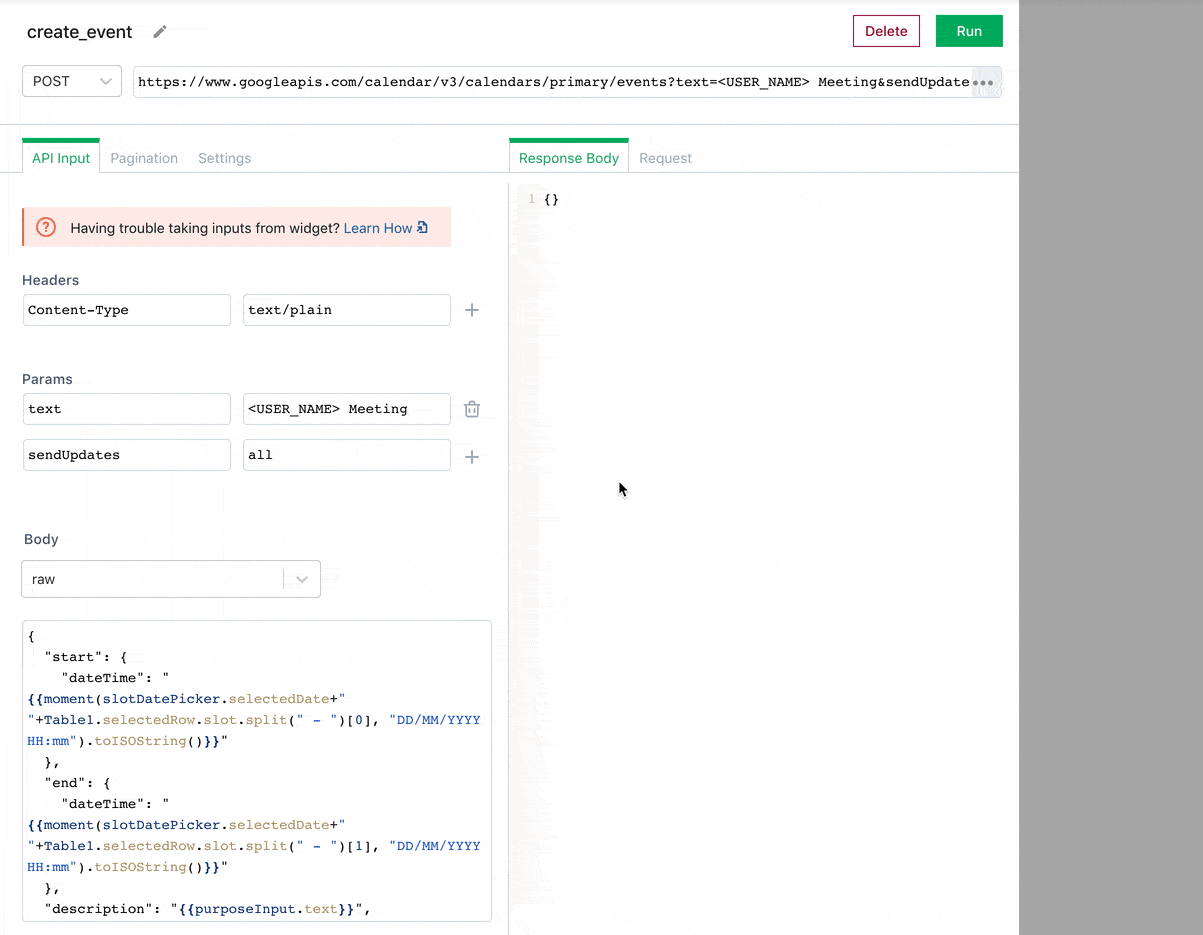Expand the raw body type dropdown

[x=301, y=579]
